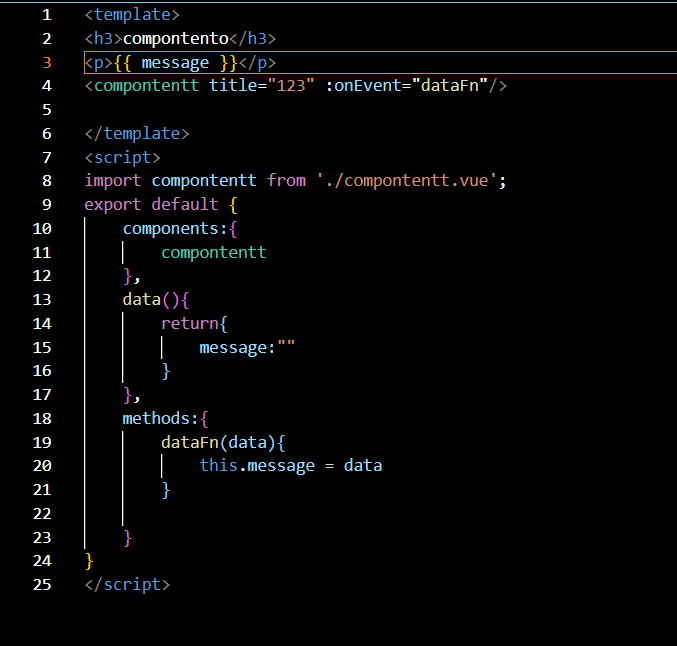Viewport: 677px width, 646px height.
Task: Click the './compontentt.vue' import path
Action: click(x=407, y=180)
